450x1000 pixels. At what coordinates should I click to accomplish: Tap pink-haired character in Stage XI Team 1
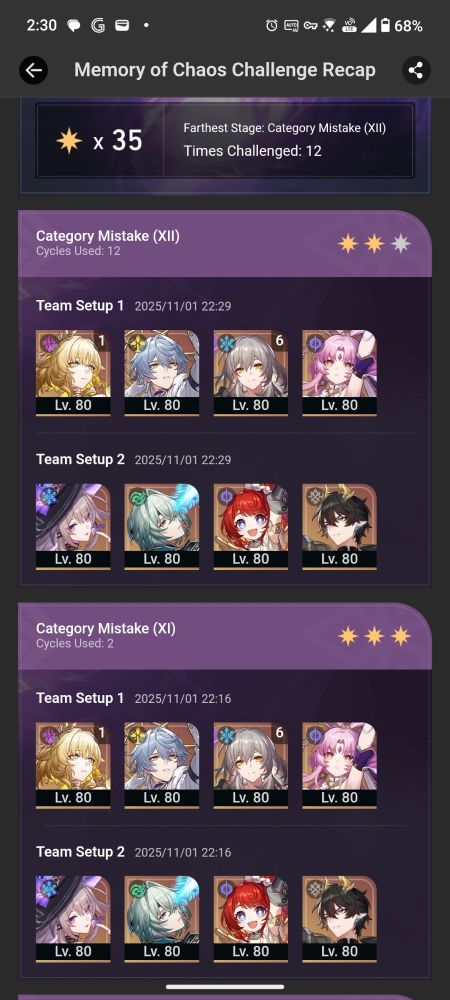[x=339, y=765]
